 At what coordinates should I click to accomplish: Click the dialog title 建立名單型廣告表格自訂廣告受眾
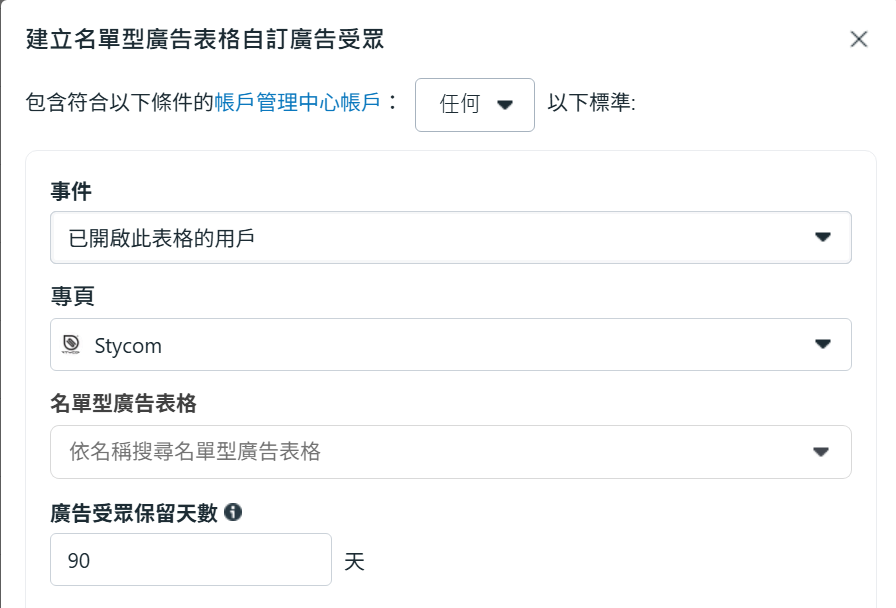click(205, 39)
